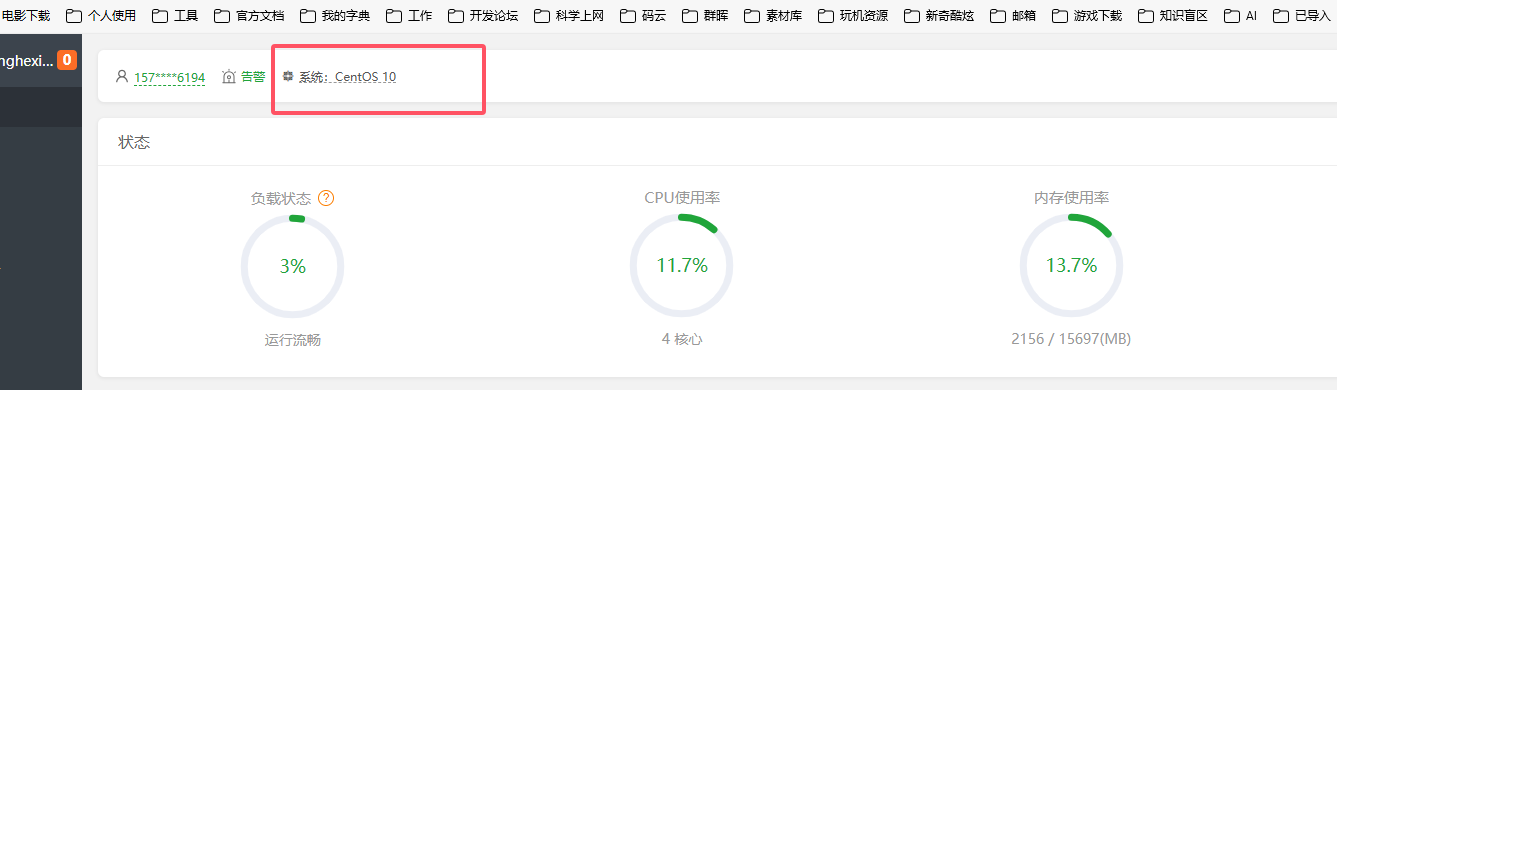Open the 已导入 bookmark folder
The width and height of the screenshot is (1536, 864).
coord(1302,16)
